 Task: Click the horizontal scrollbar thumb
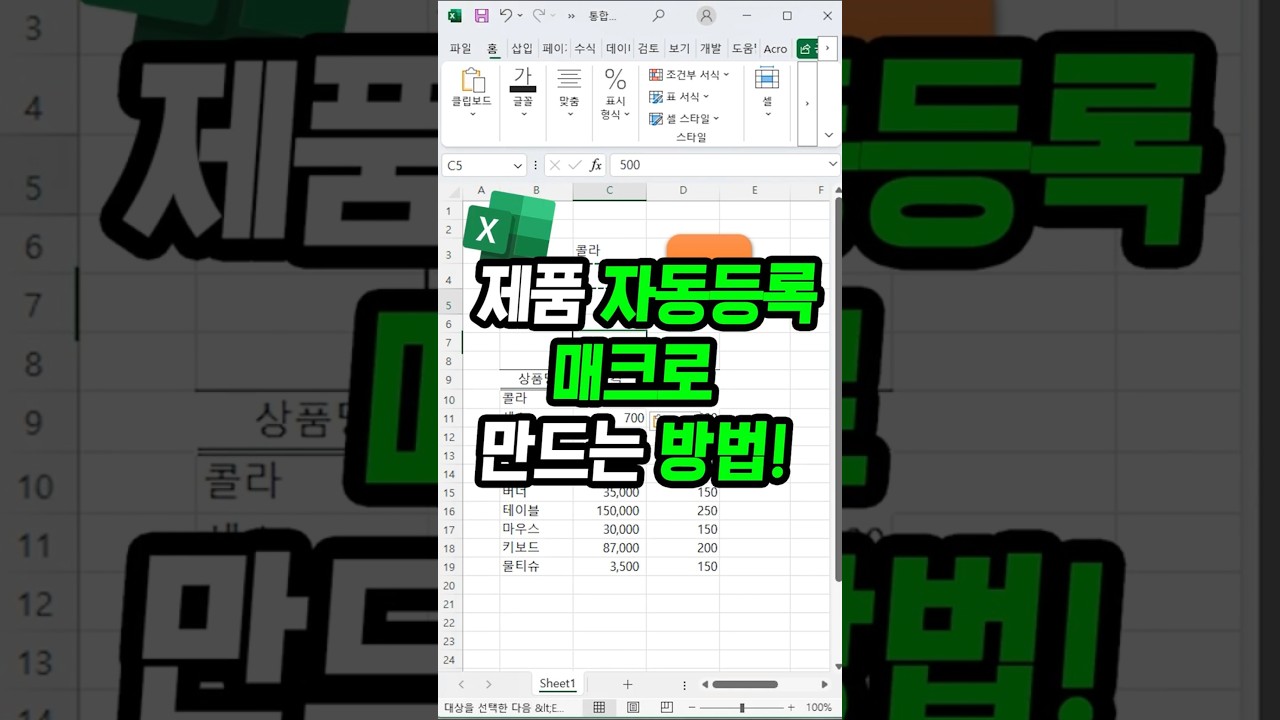[x=744, y=684]
